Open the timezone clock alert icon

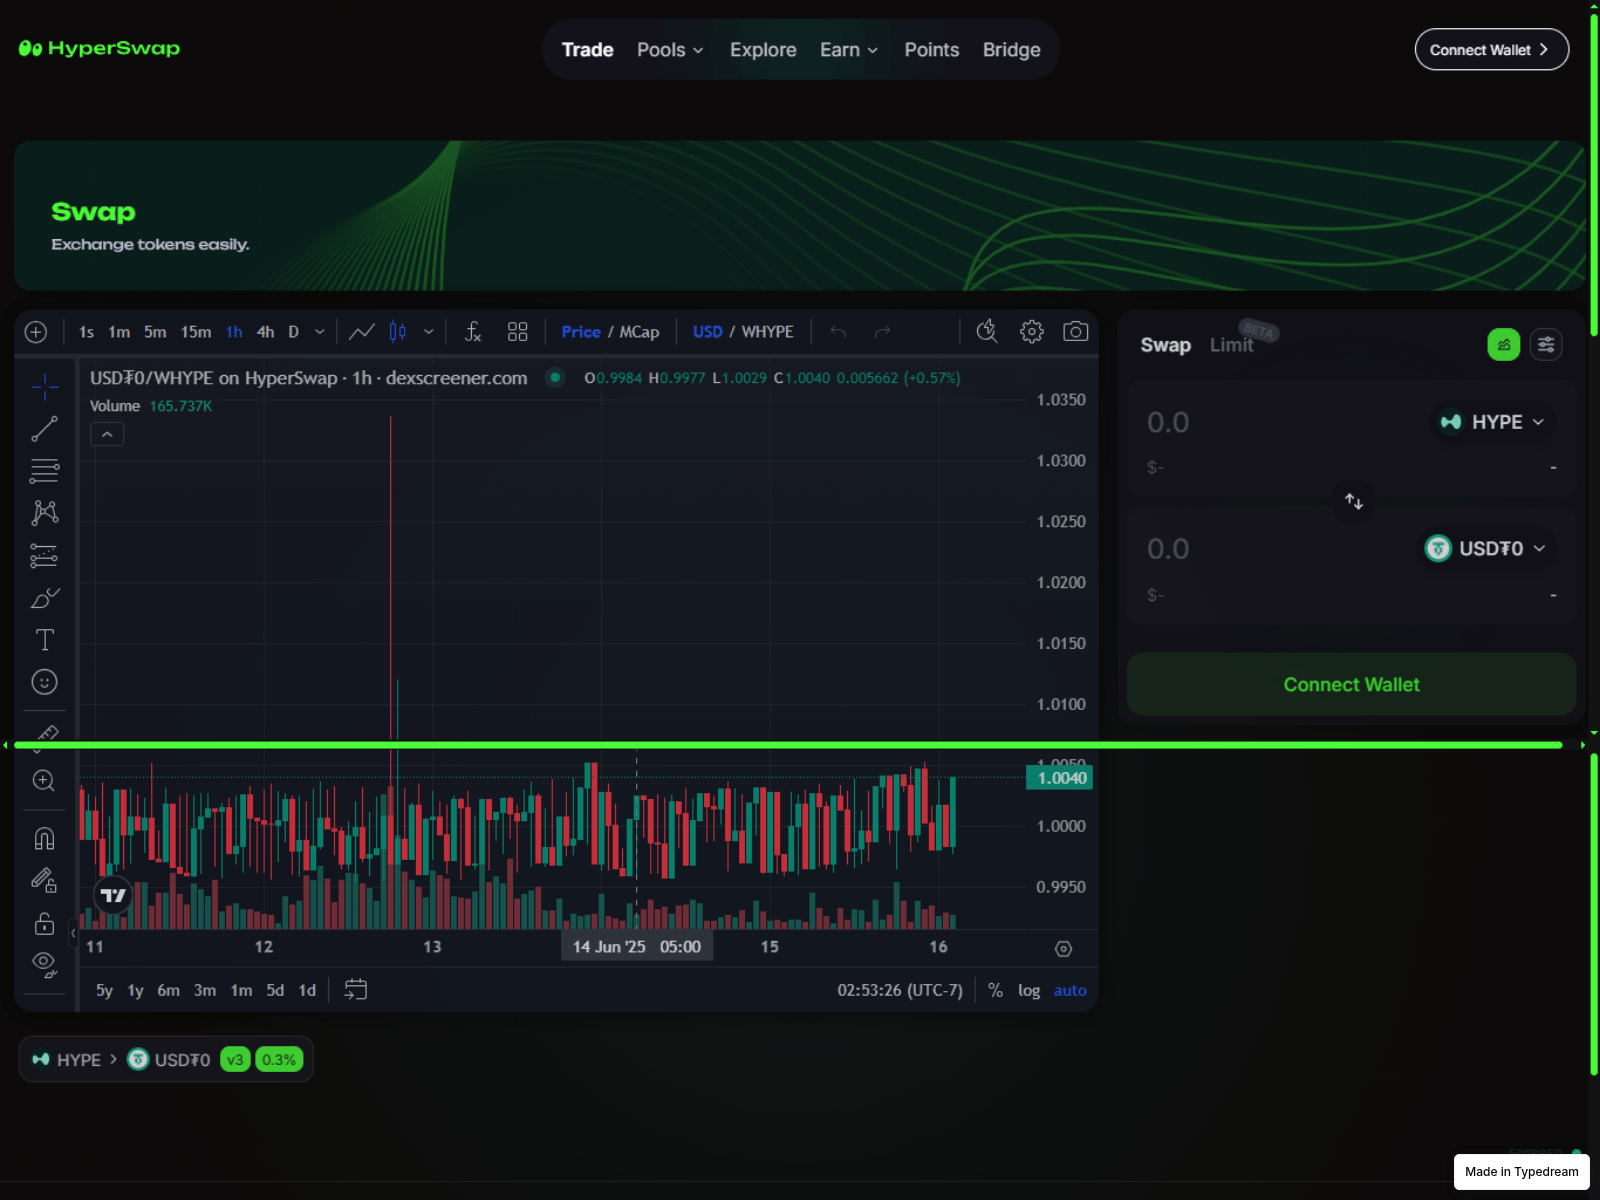[987, 332]
